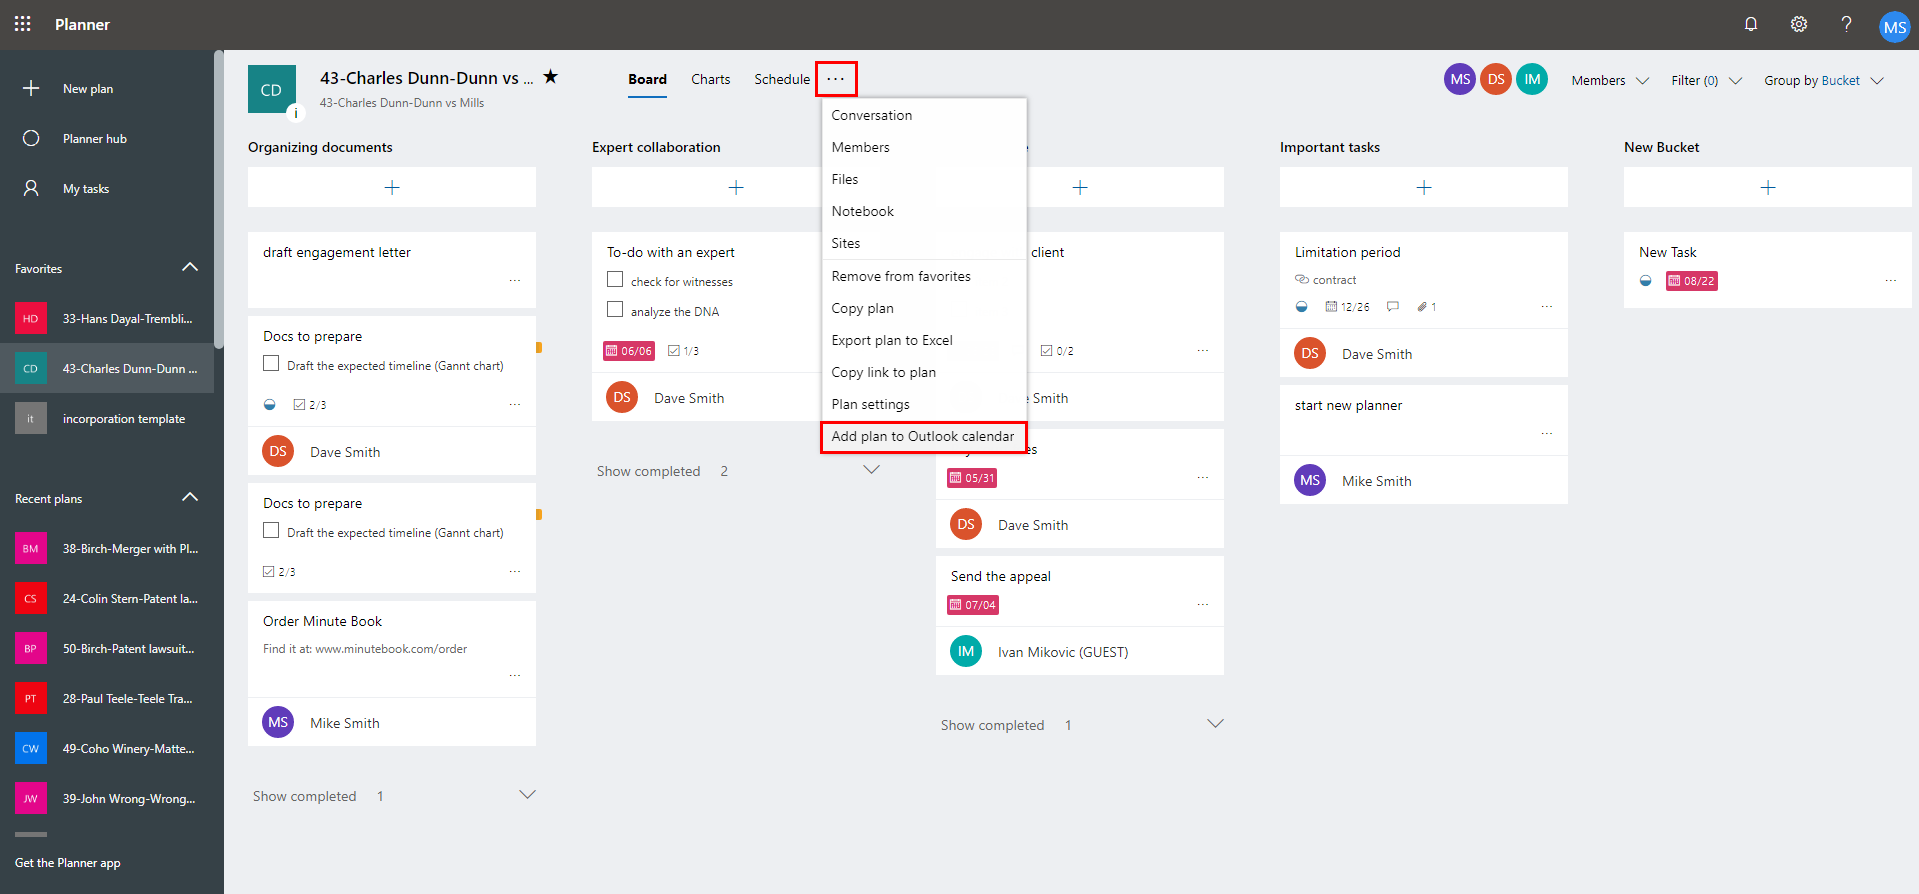Click DS member avatar in plan header

coord(1496,79)
